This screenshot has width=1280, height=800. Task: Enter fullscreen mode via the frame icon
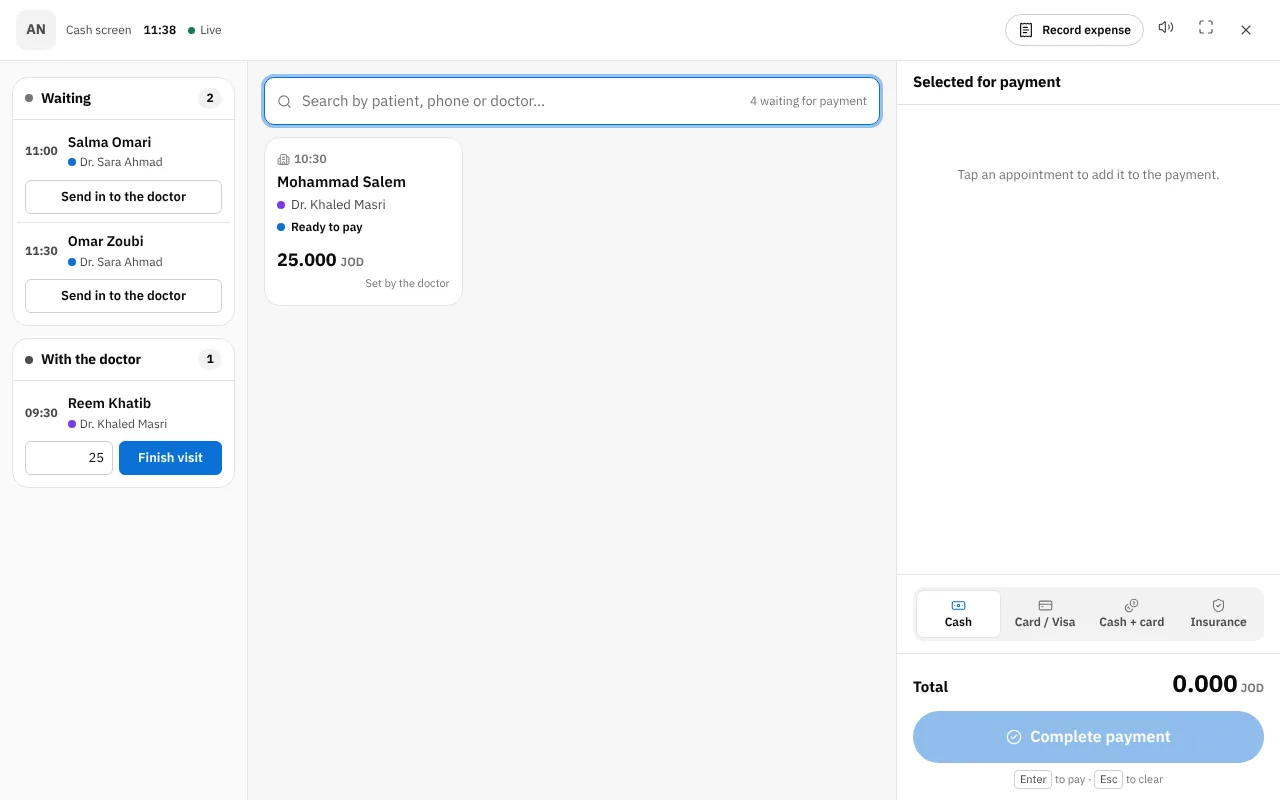(x=1206, y=28)
